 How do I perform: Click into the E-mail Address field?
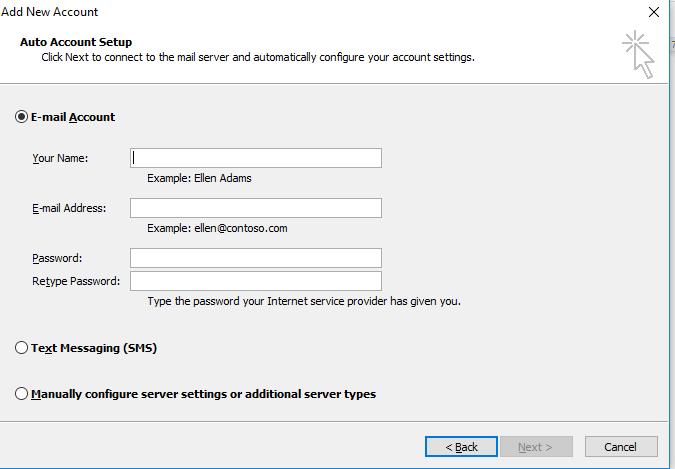(x=256, y=208)
